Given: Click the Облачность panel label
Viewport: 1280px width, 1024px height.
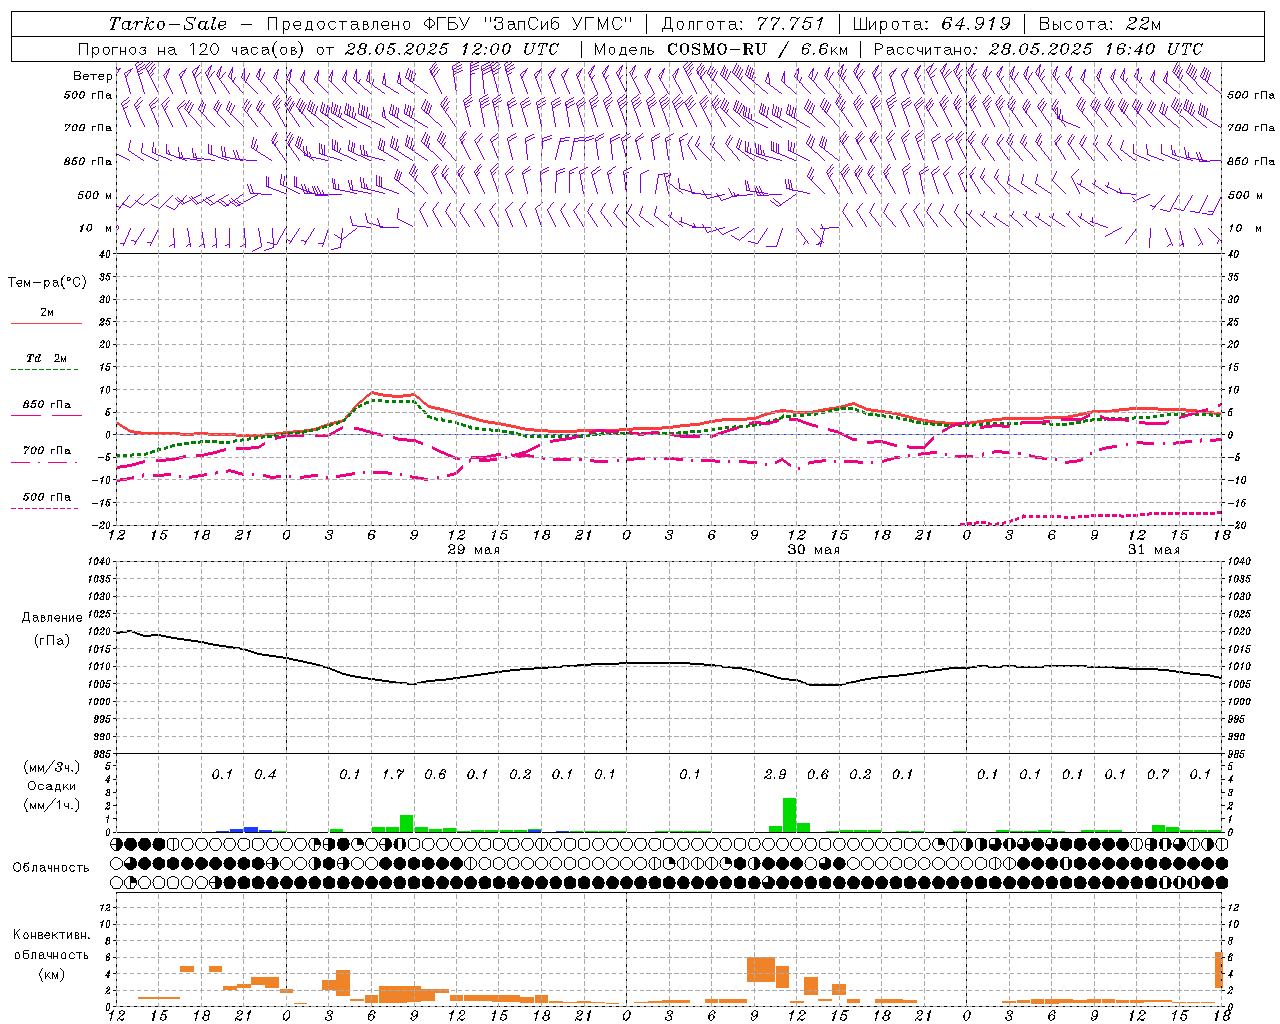Looking at the screenshot, I should pos(51,868).
